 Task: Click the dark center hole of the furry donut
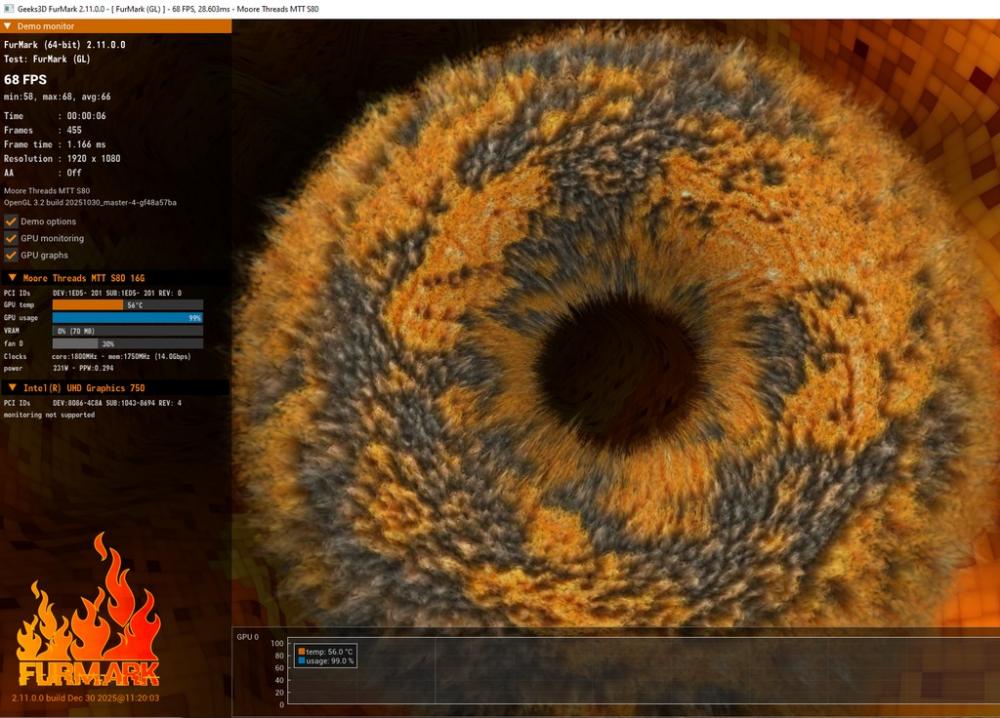tap(617, 367)
